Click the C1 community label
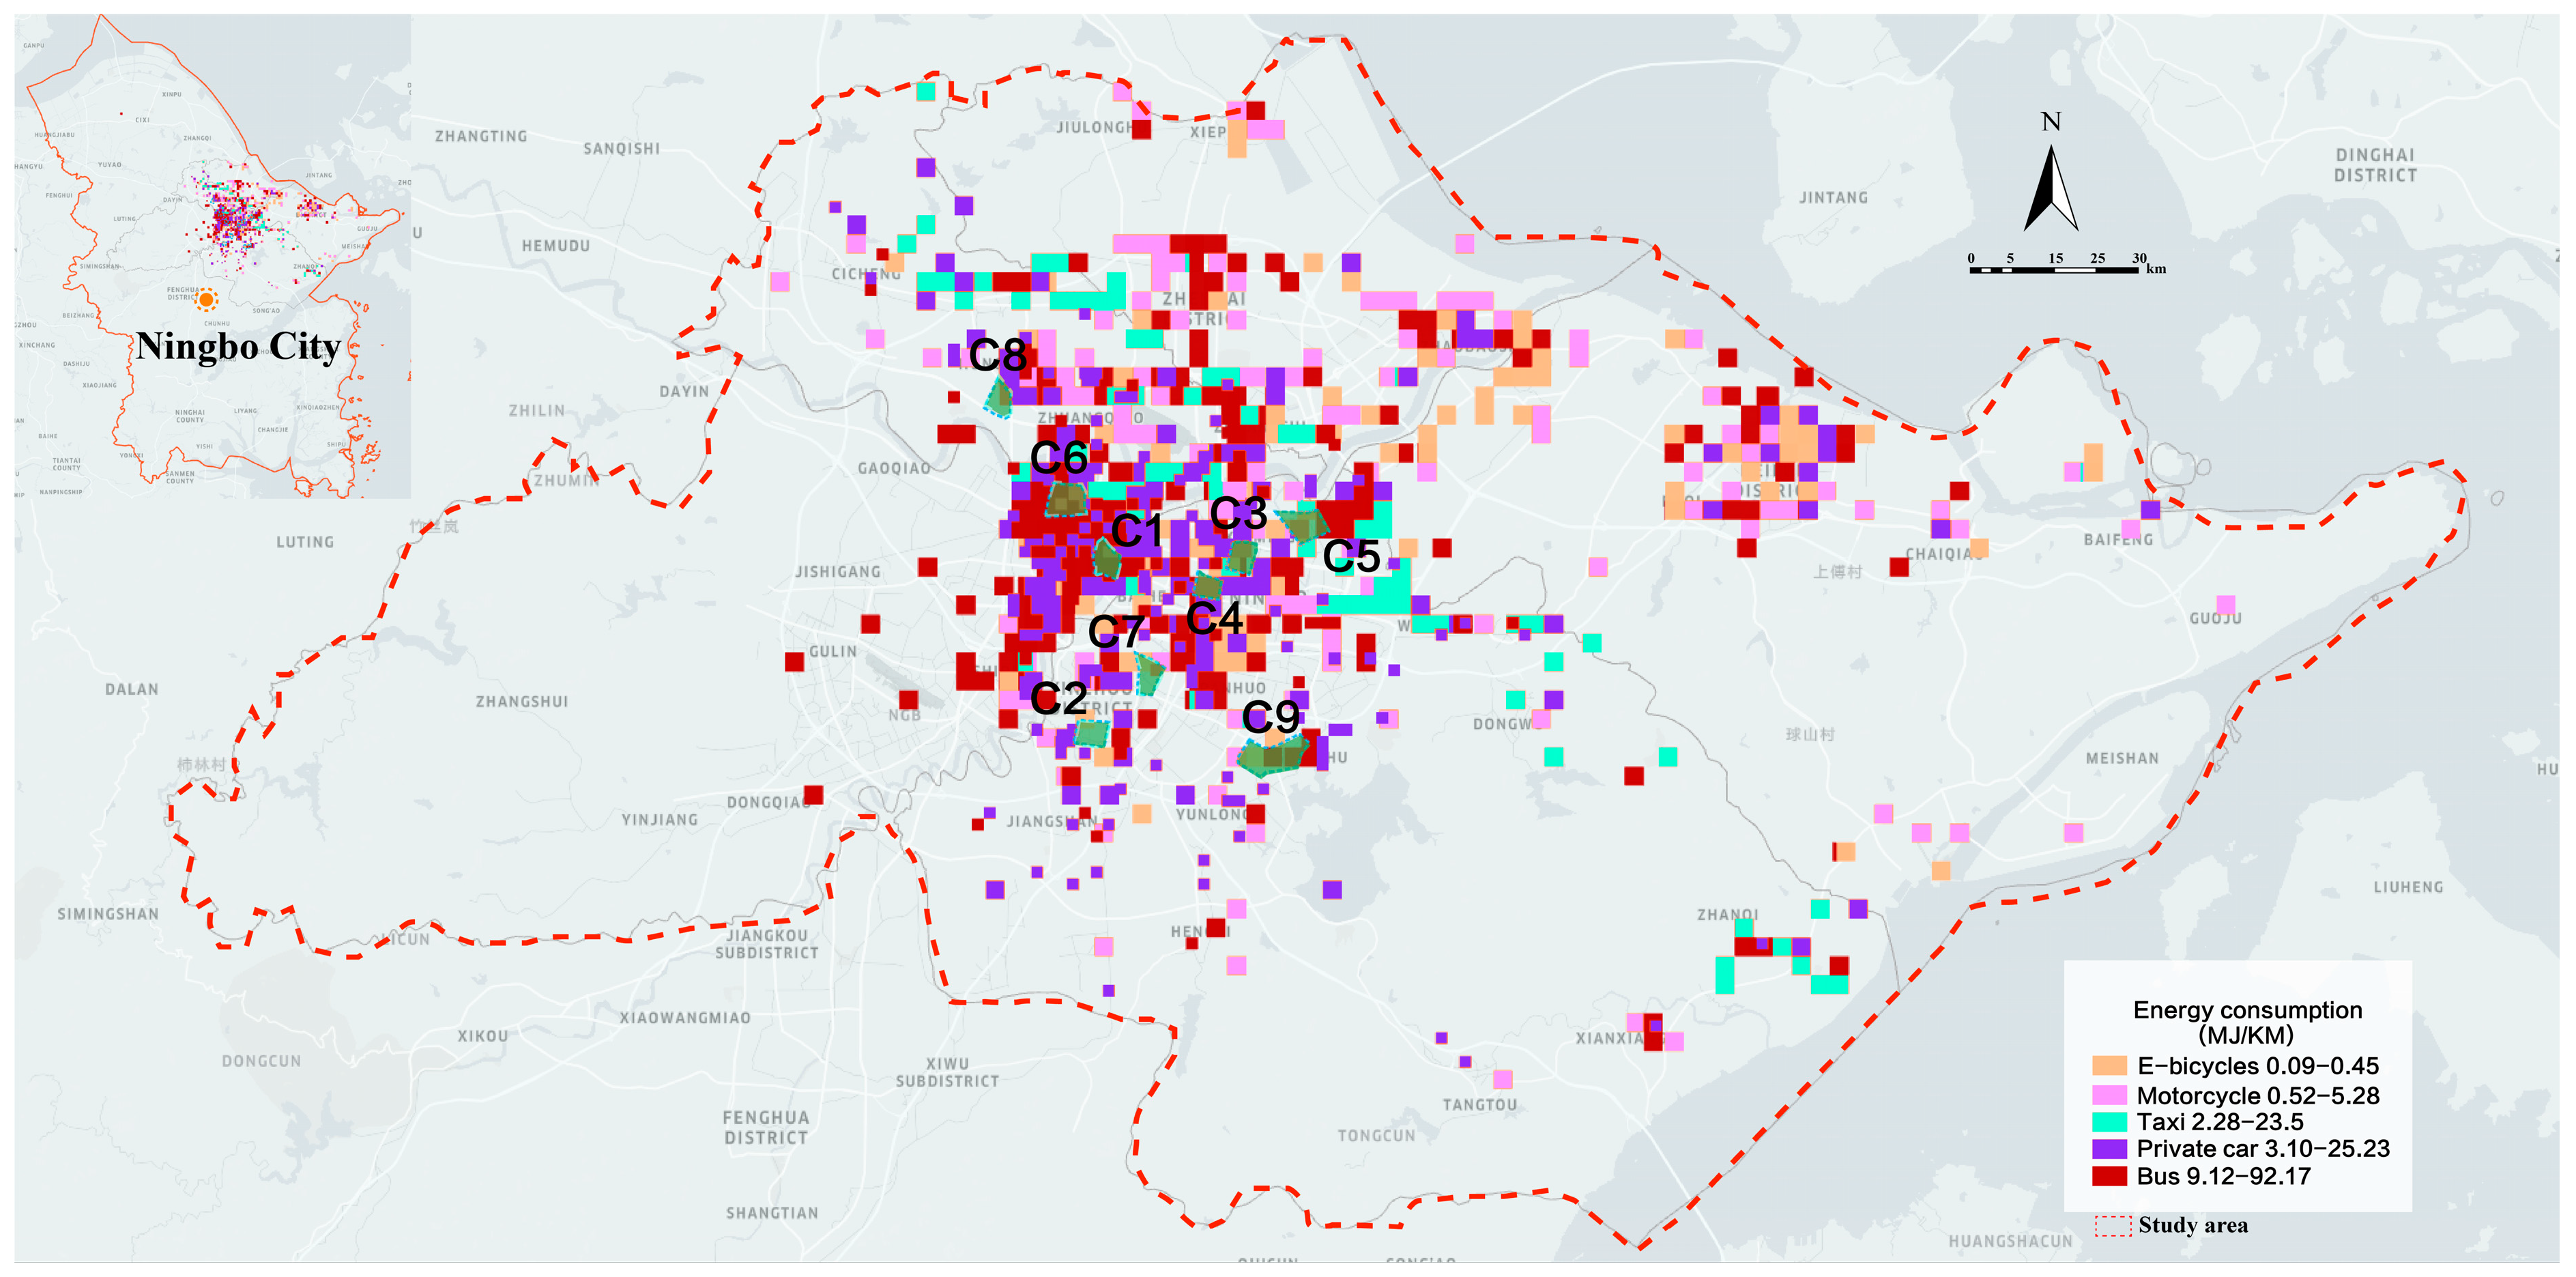 pos(1137,532)
